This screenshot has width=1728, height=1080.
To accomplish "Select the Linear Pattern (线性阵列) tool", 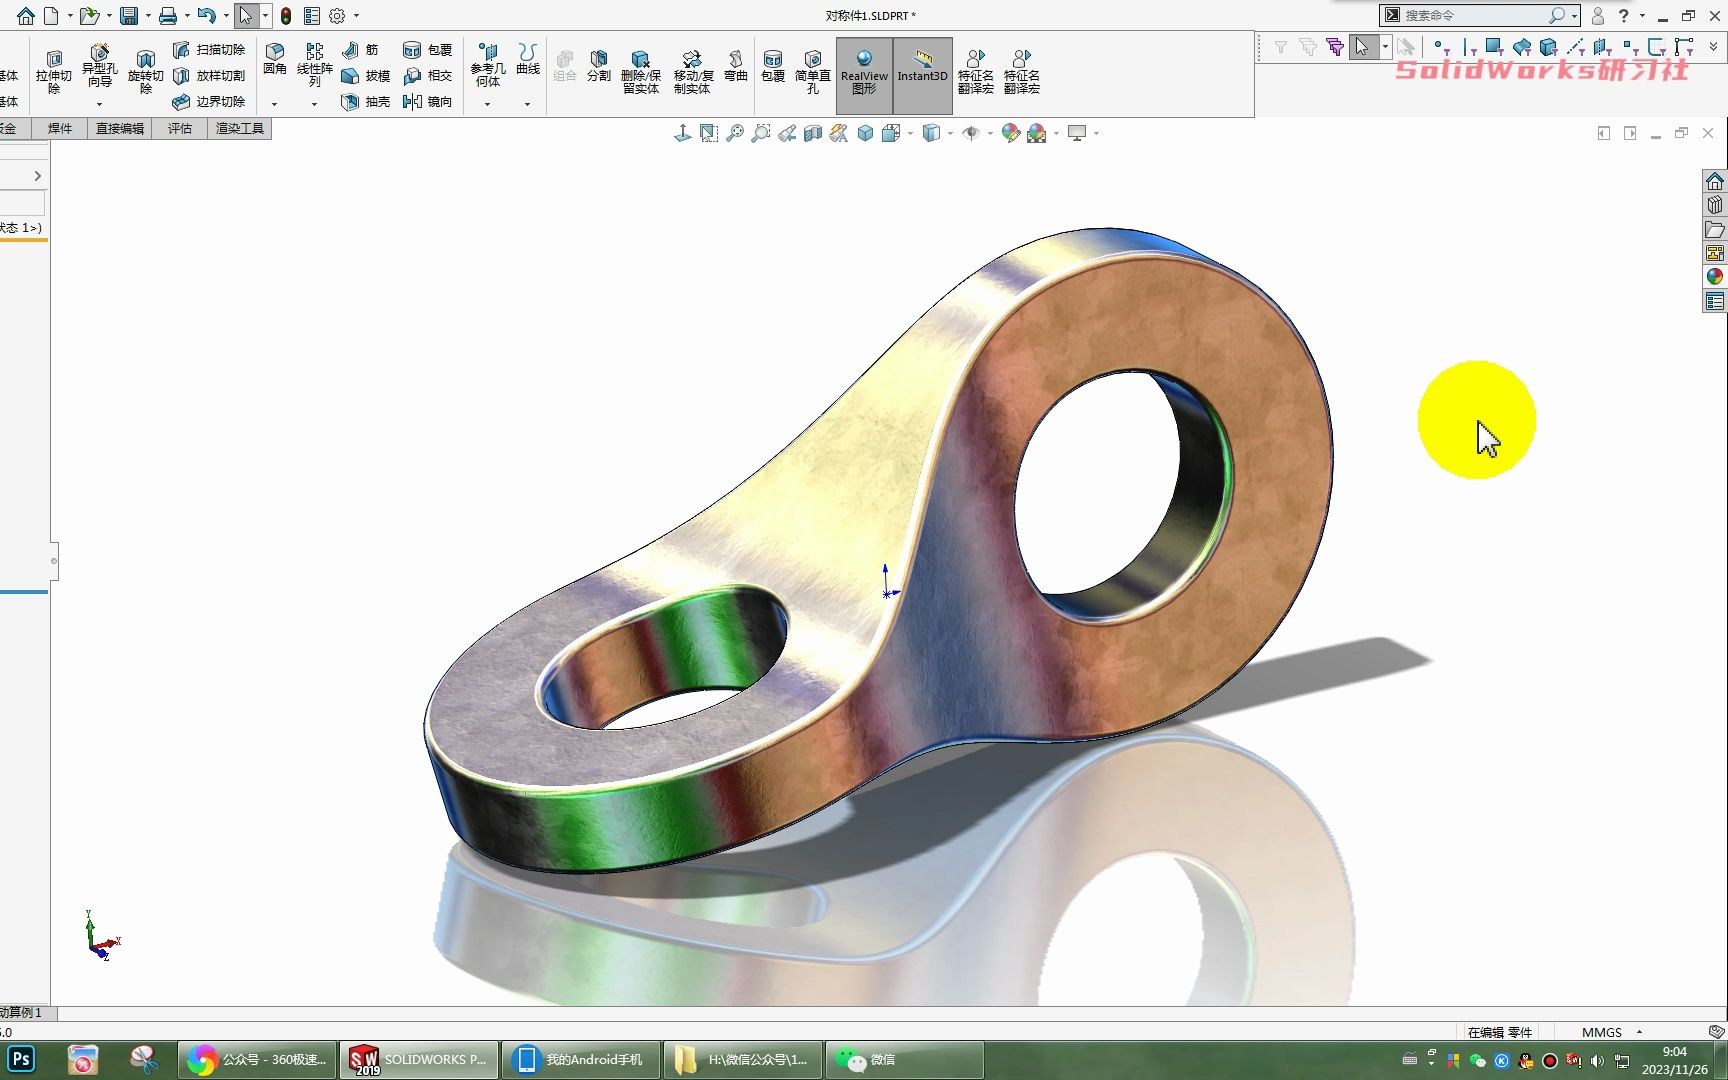I will coord(314,66).
